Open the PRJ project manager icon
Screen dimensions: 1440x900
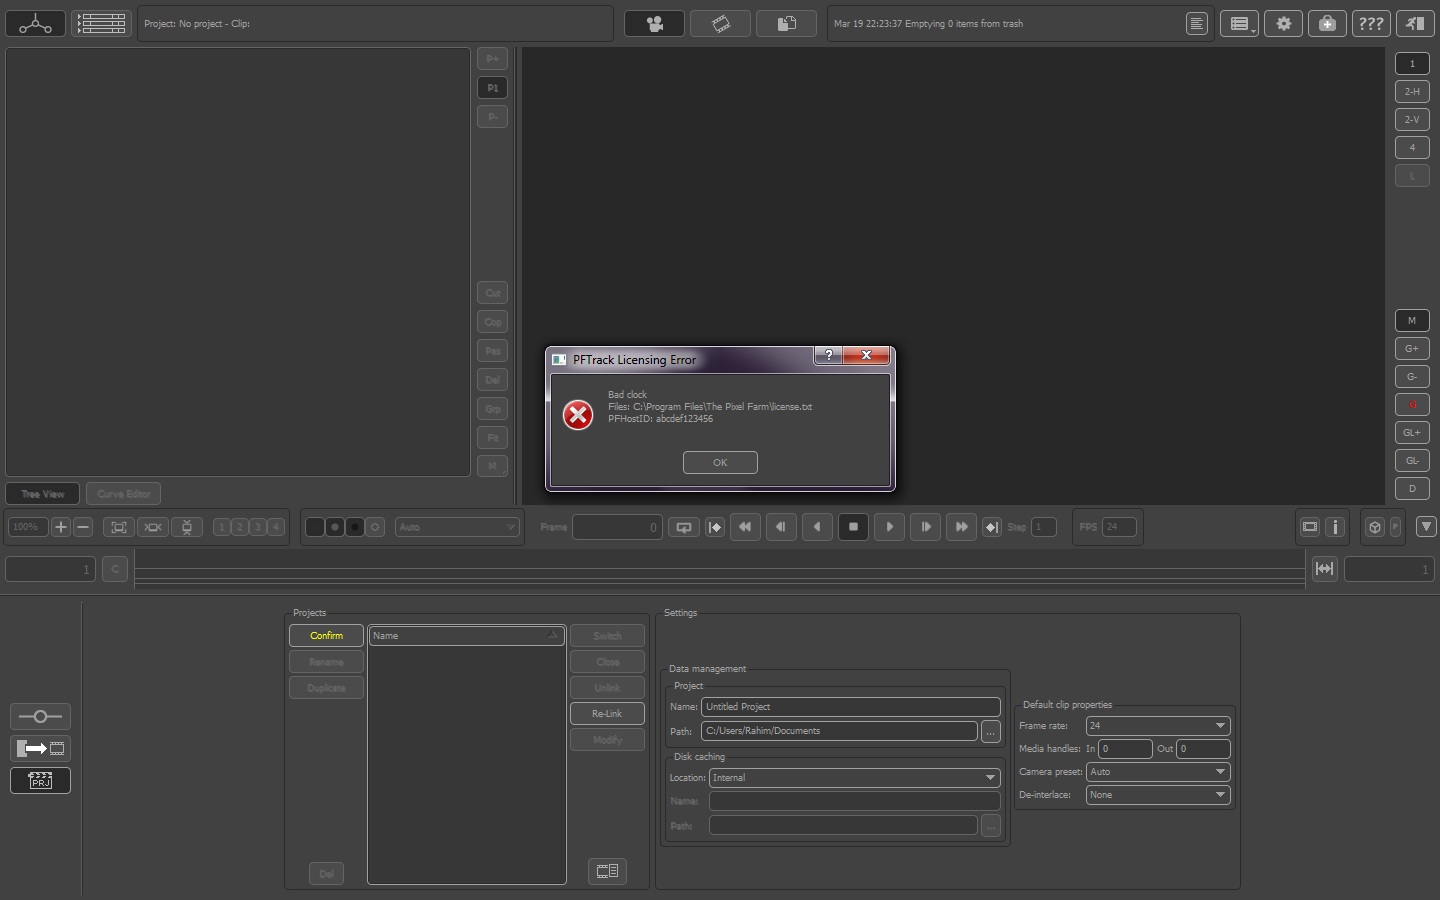40,780
